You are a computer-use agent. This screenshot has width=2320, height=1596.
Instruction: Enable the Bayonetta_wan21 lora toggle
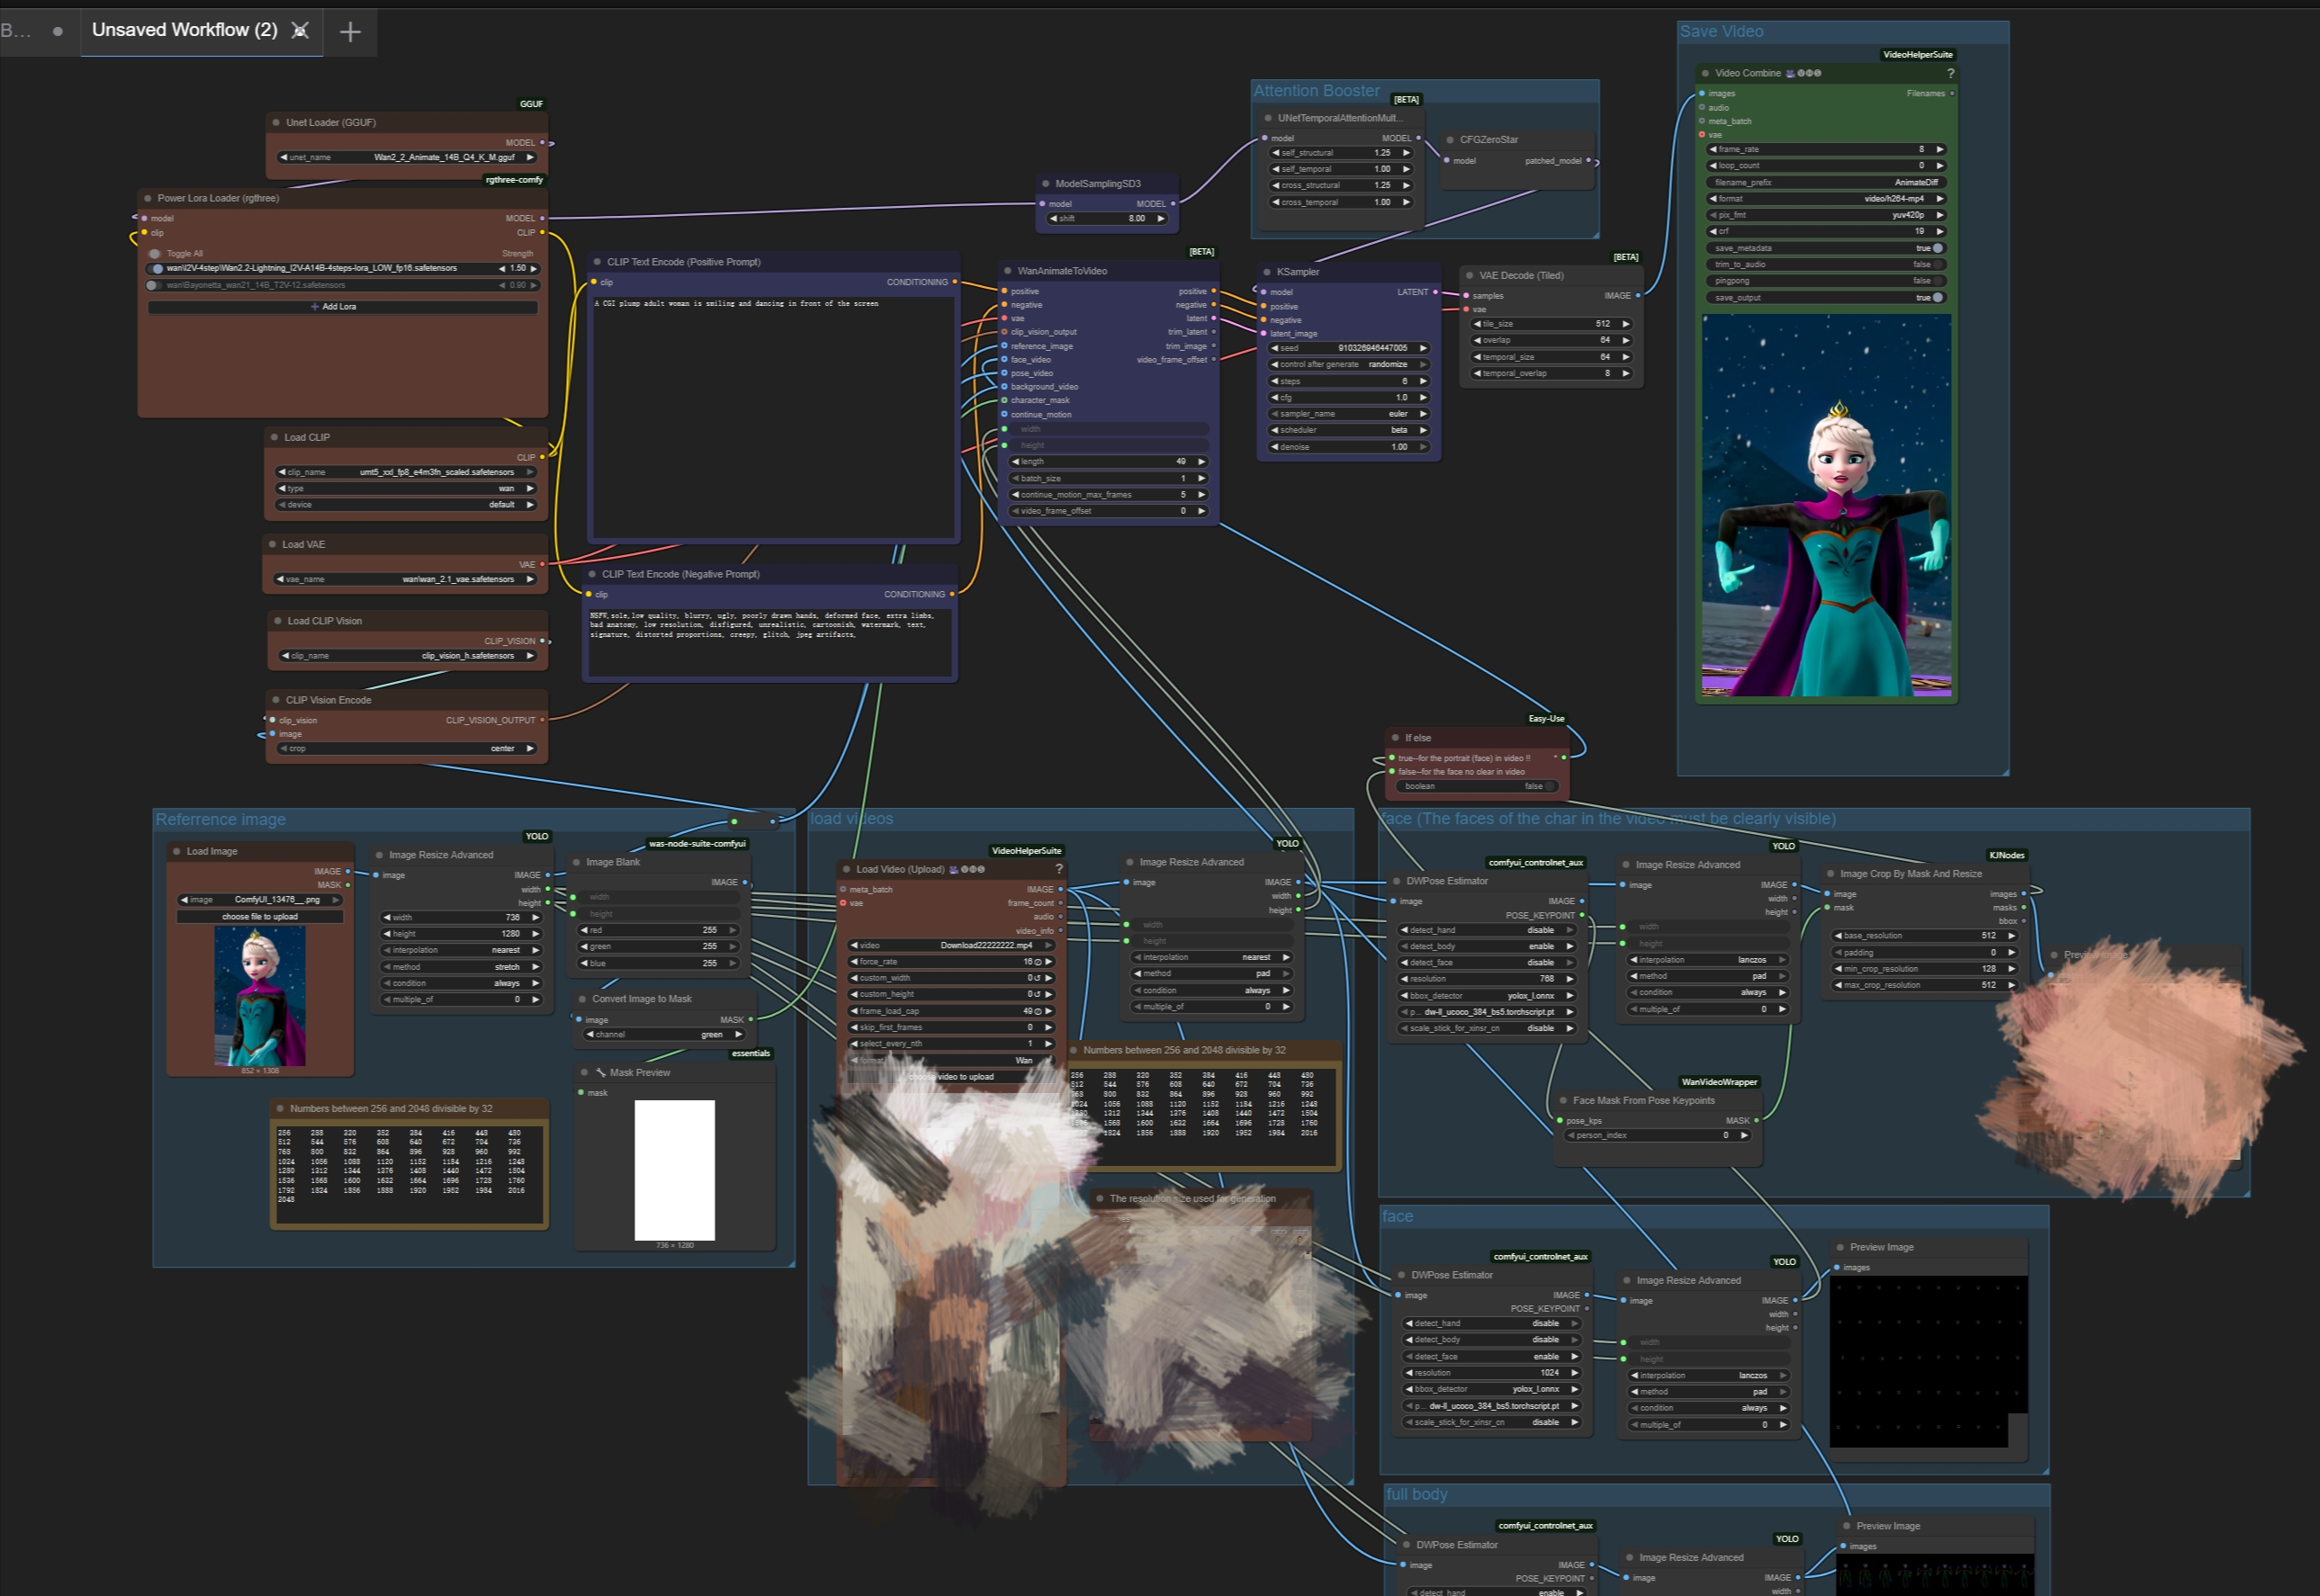153,285
